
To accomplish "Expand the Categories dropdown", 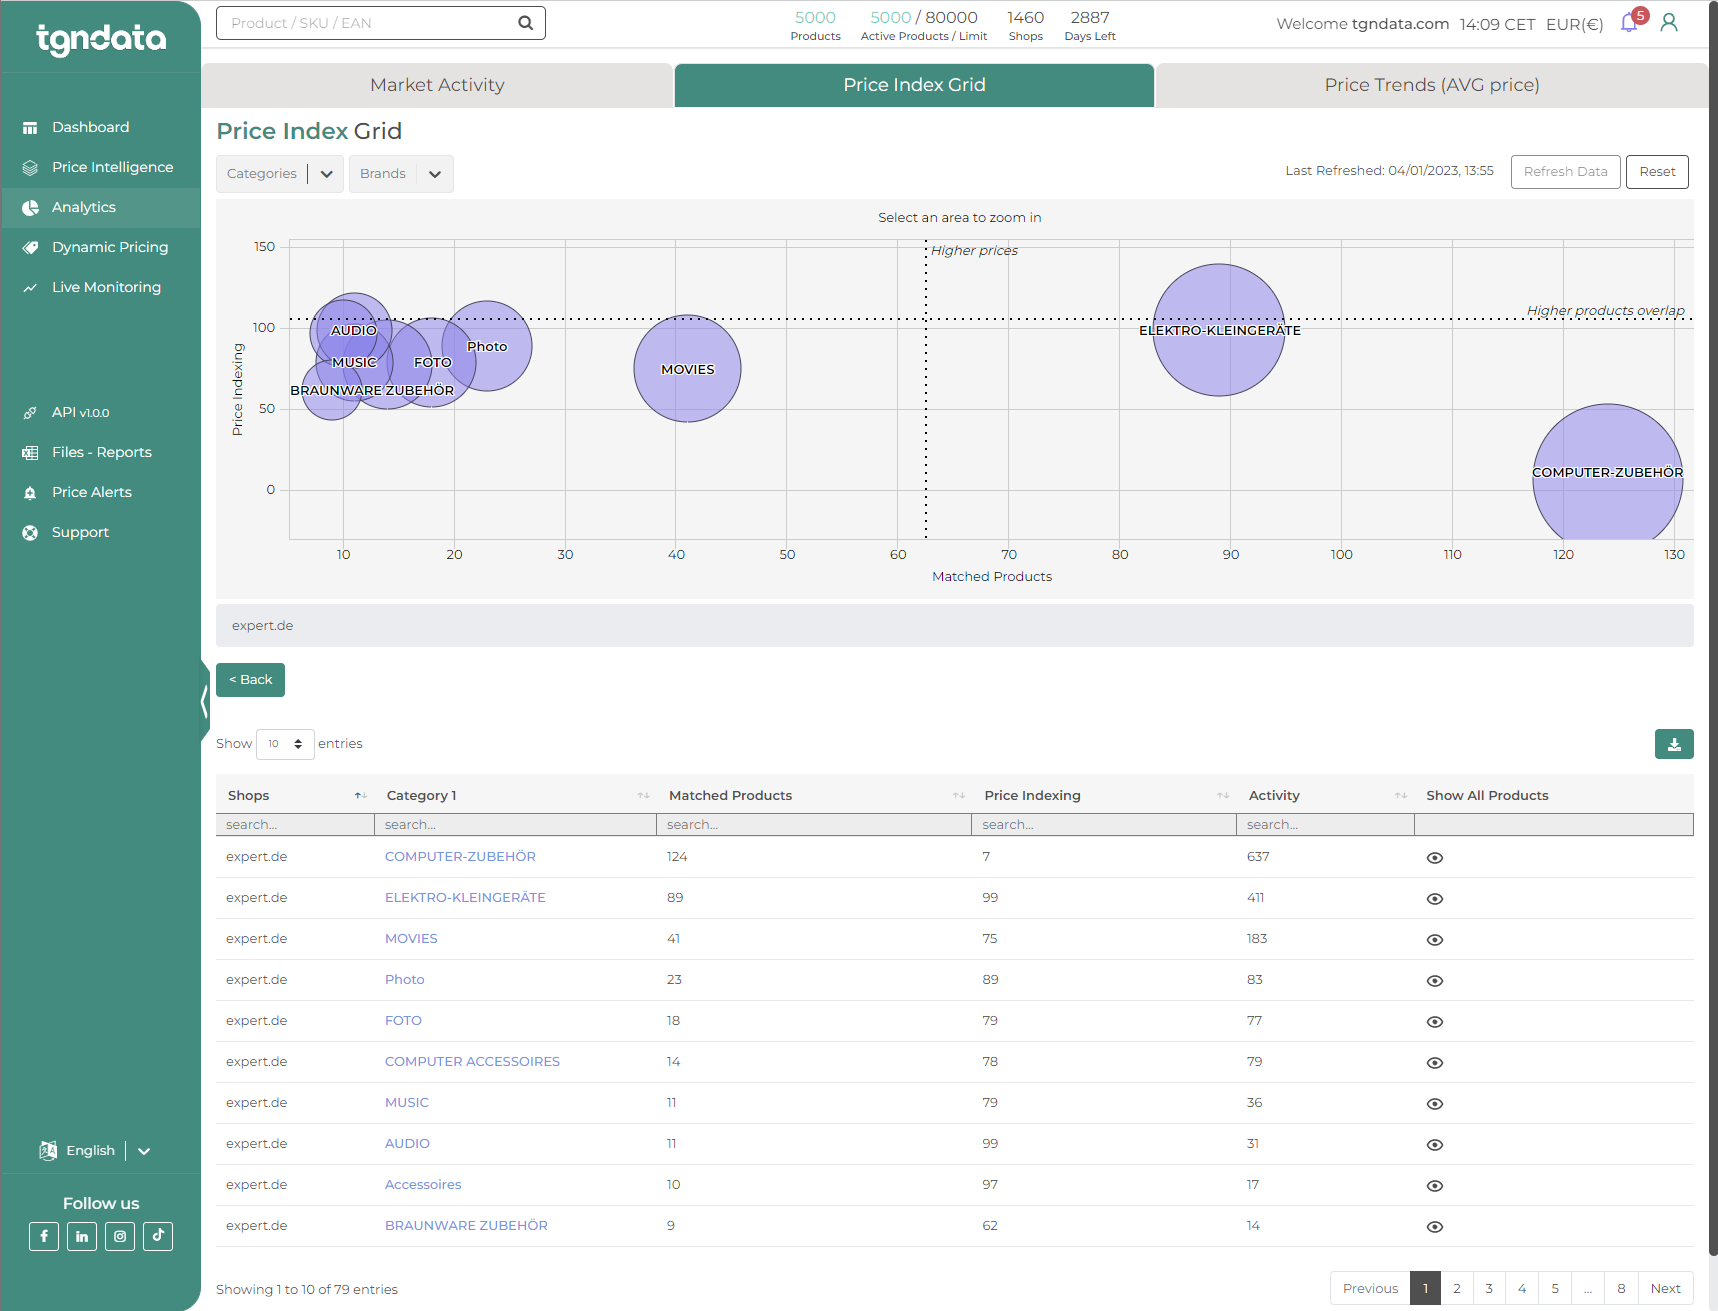I will tap(280, 174).
